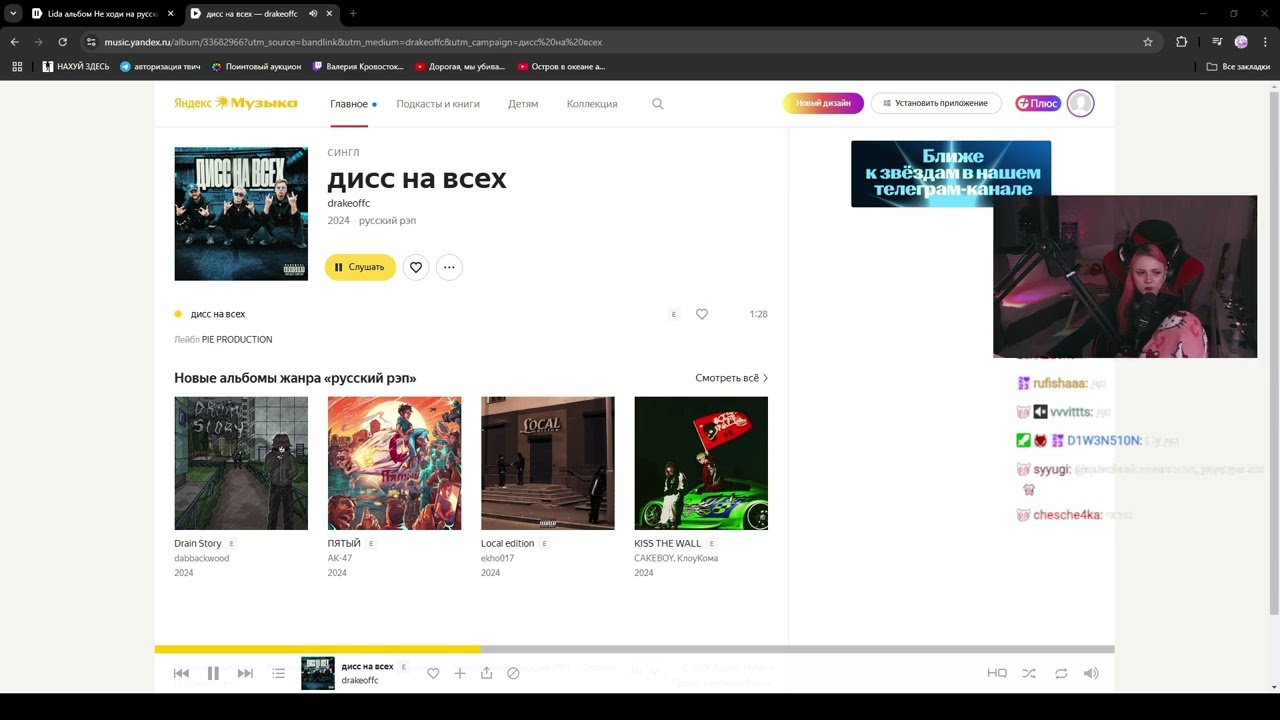
Task: Mute the диcс на всех tab audio icon
Action: (313, 14)
